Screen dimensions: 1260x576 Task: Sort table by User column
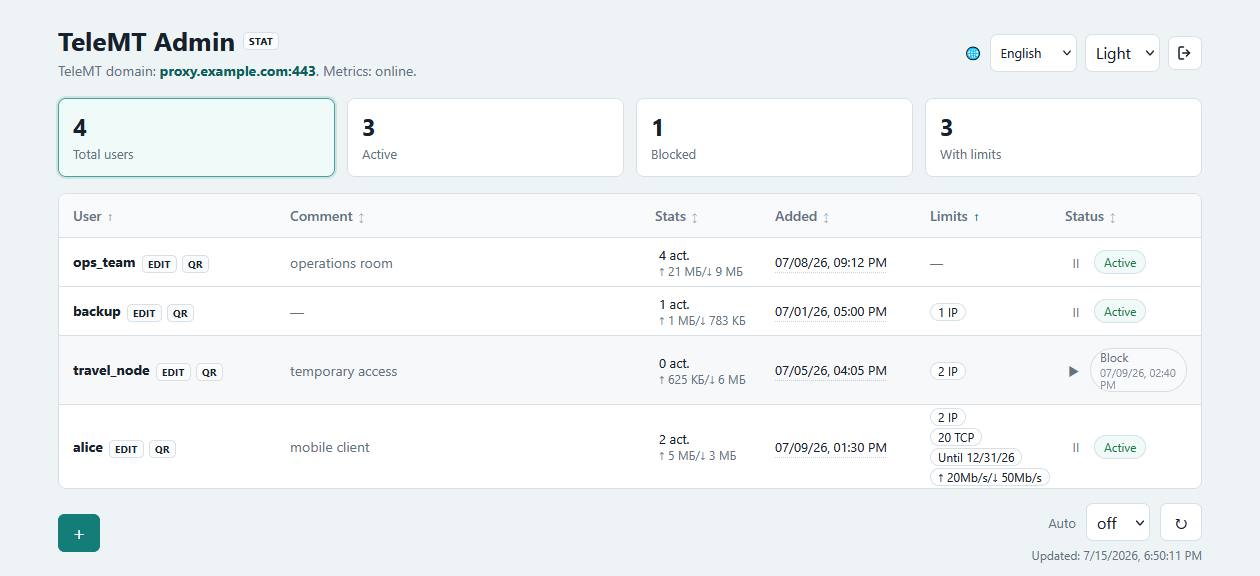(93, 216)
